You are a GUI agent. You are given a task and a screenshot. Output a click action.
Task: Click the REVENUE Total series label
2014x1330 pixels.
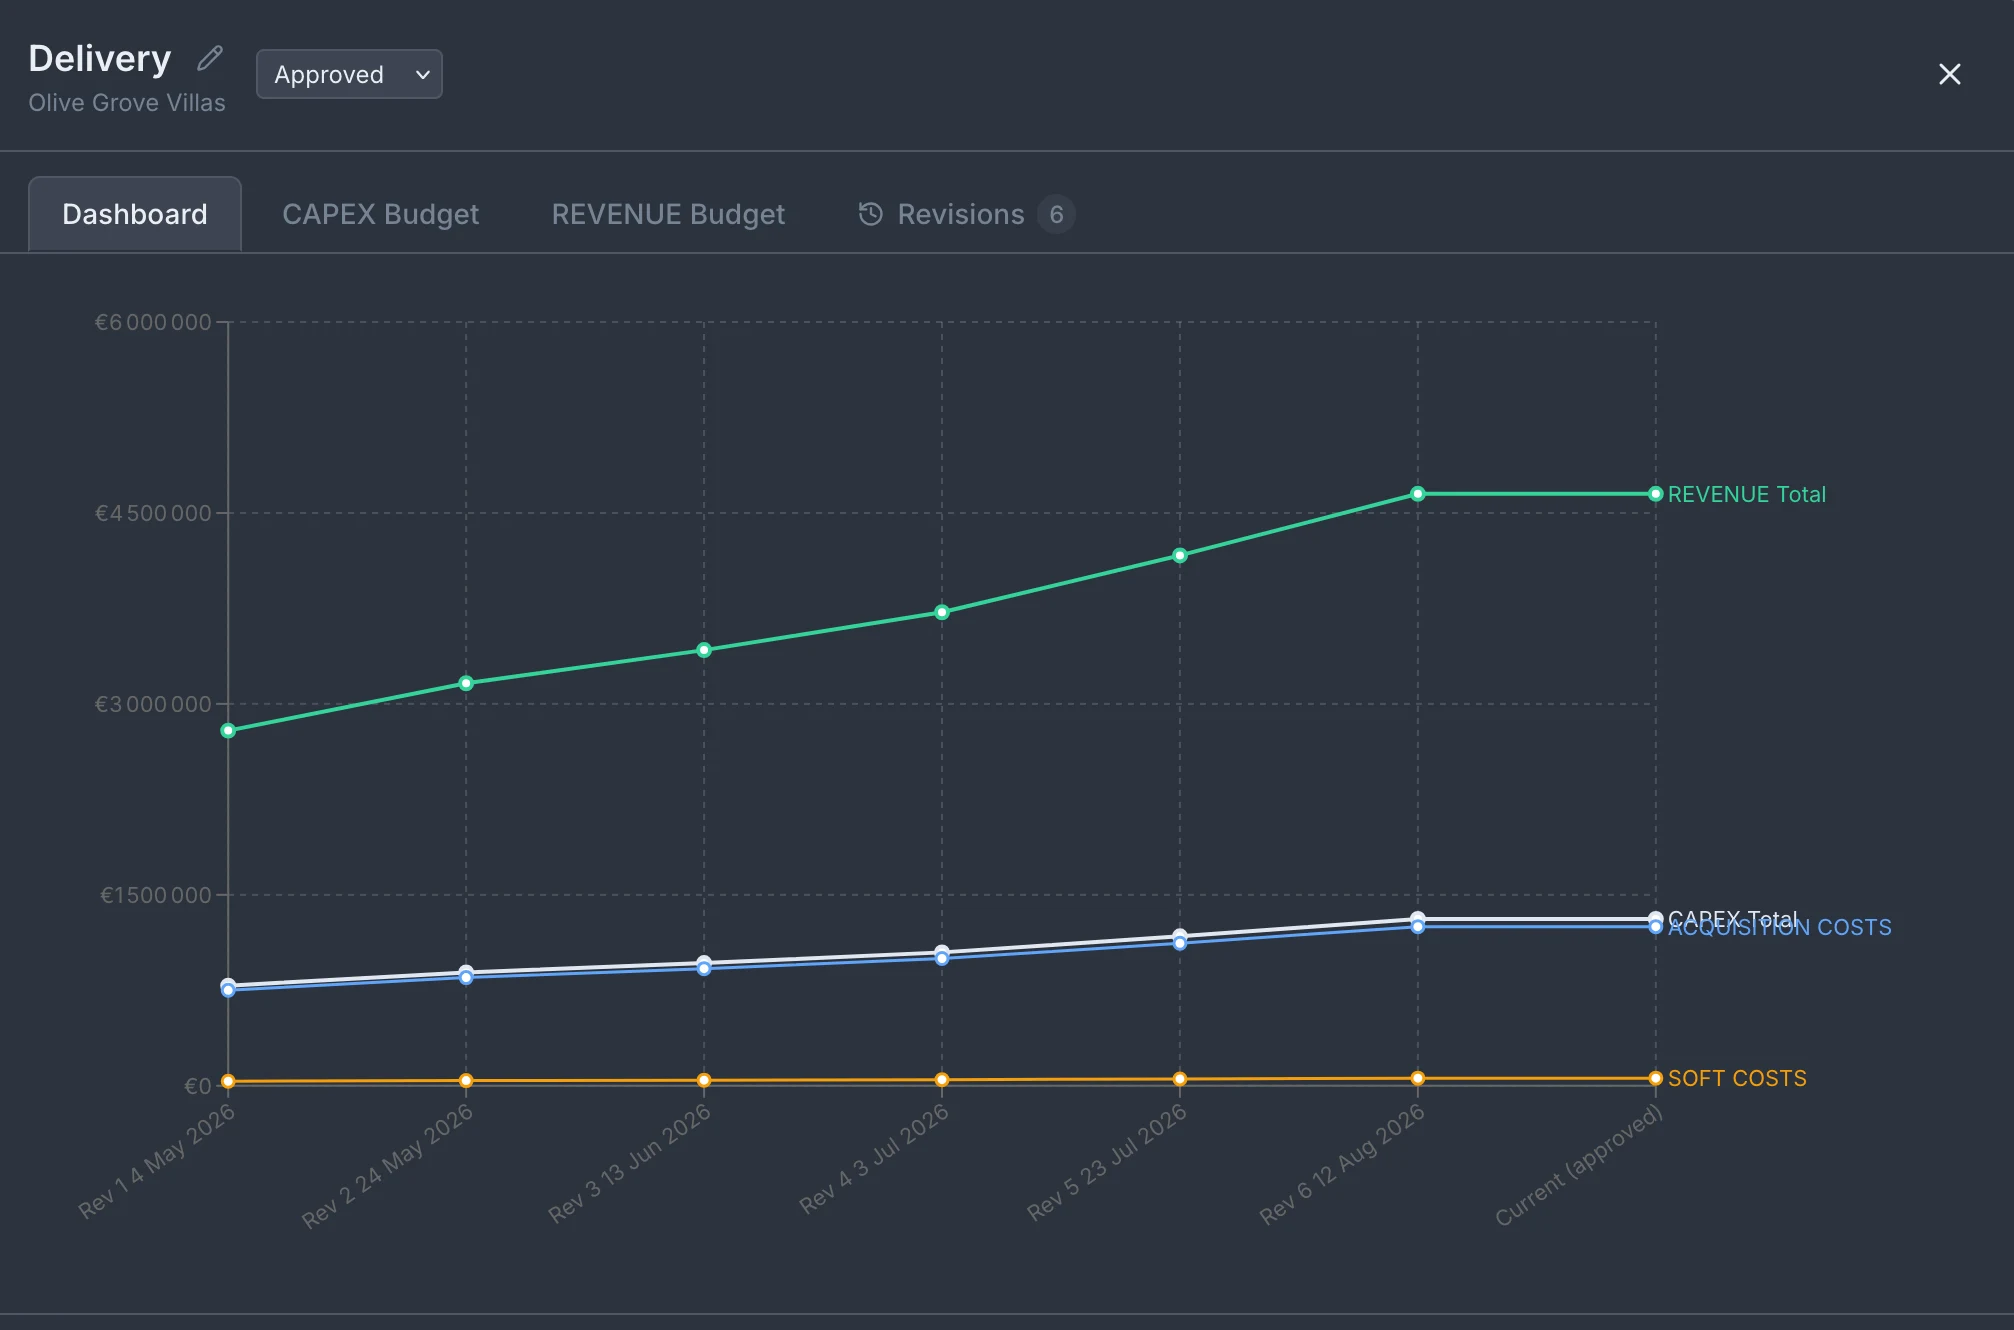click(1746, 494)
